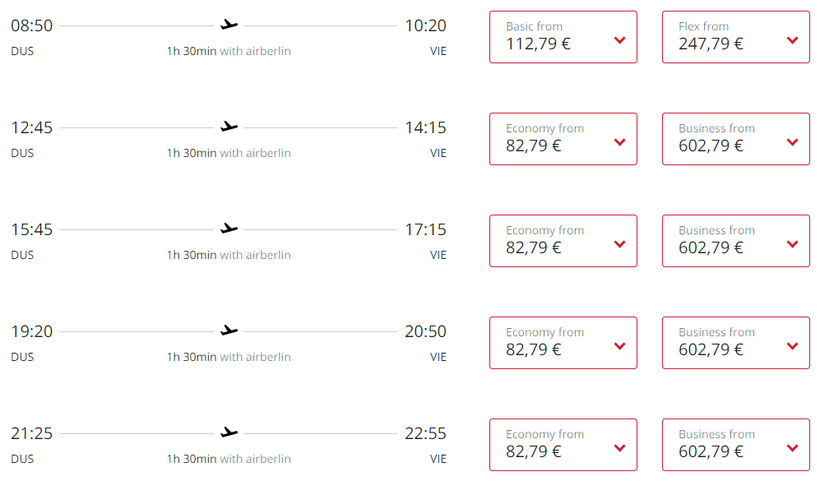Click the 19:20 departure time
Viewport: 820px width, 504px height.
click(32, 332)
